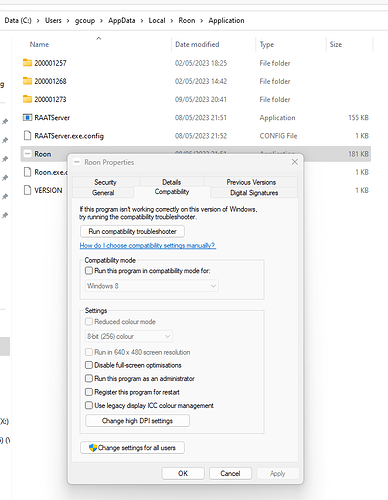Open How do I choose compatibility settings manually link

click(148, 246)
